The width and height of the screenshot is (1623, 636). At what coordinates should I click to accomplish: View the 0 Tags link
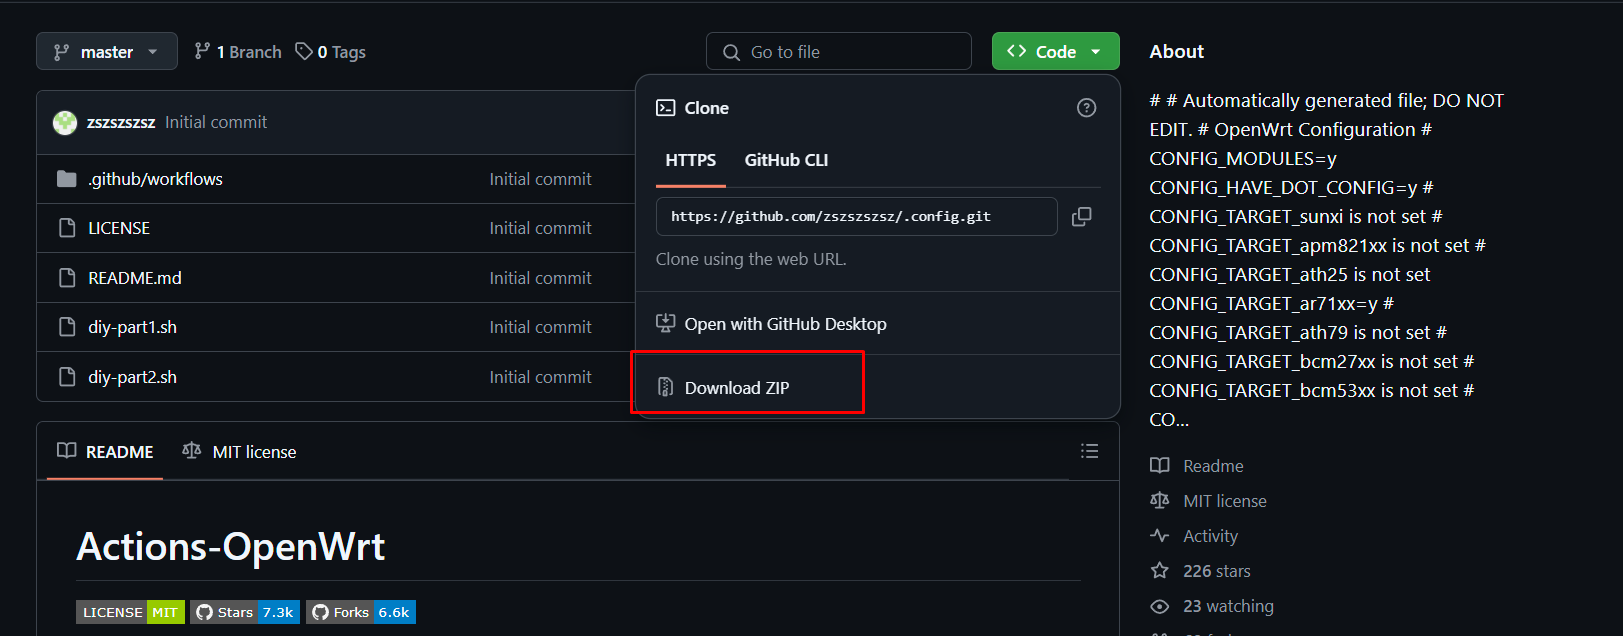(x=331, y=52)
